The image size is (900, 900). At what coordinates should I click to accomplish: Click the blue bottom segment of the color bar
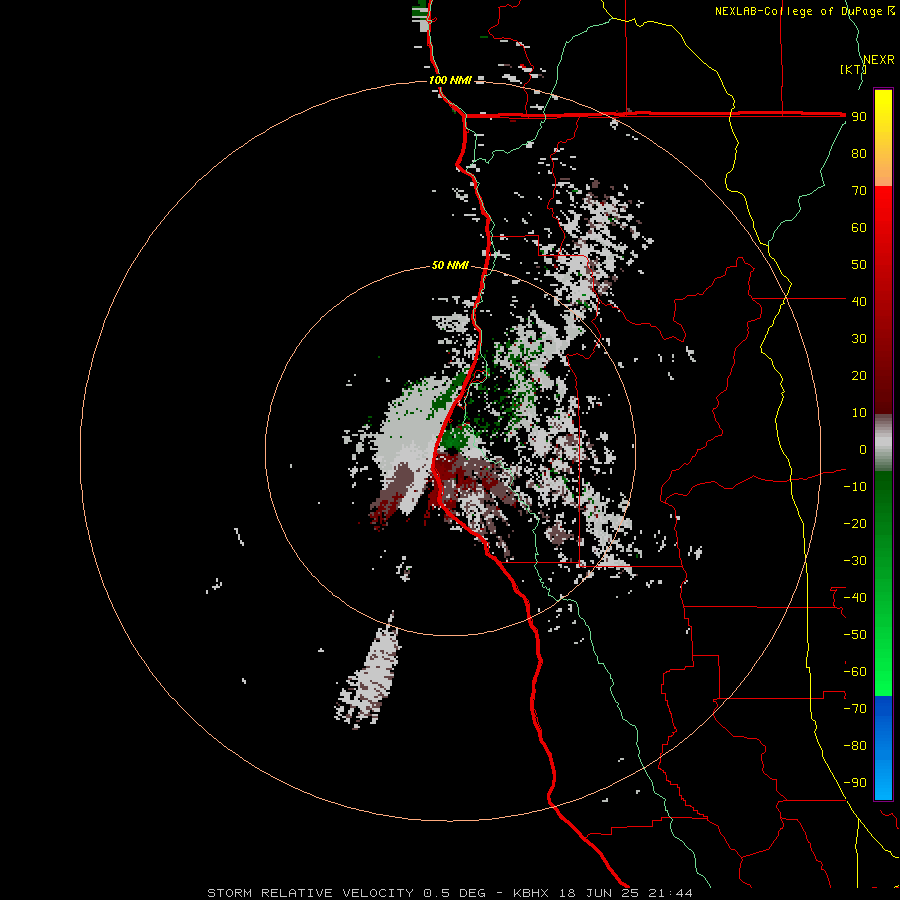pos(883,747)
